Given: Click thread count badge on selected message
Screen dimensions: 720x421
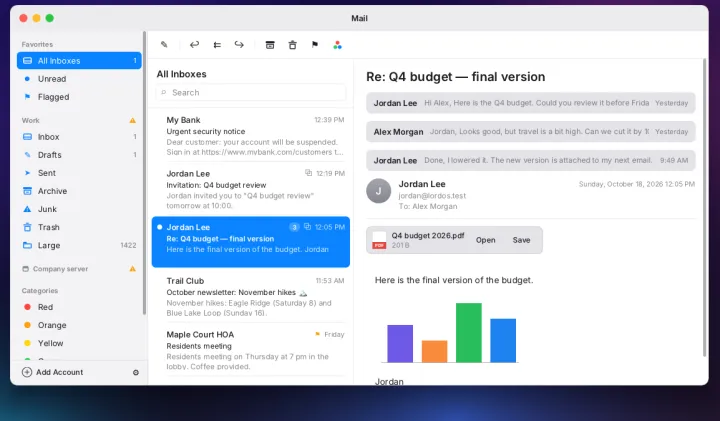Looking at the screenshot, I should (294, 227).
